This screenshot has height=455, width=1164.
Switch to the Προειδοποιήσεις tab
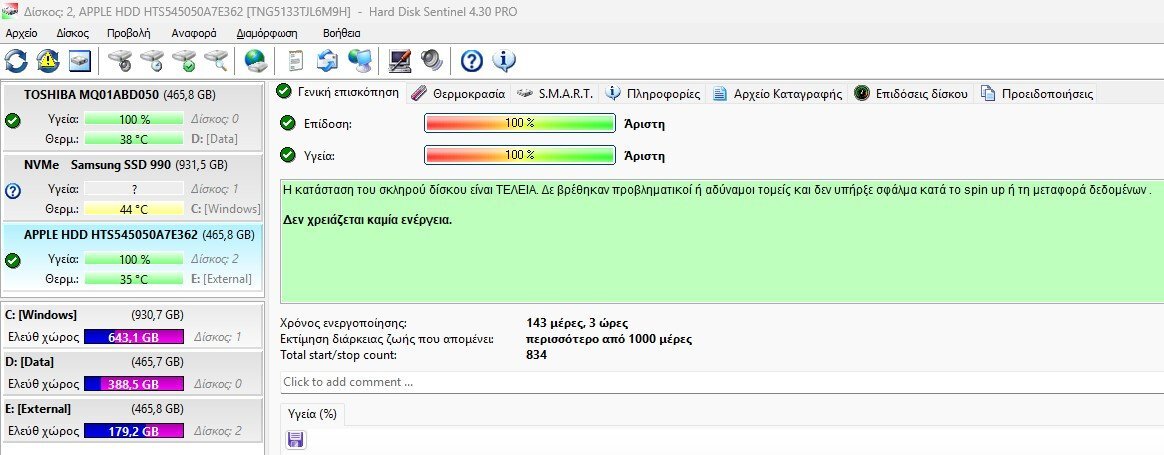1036,94
